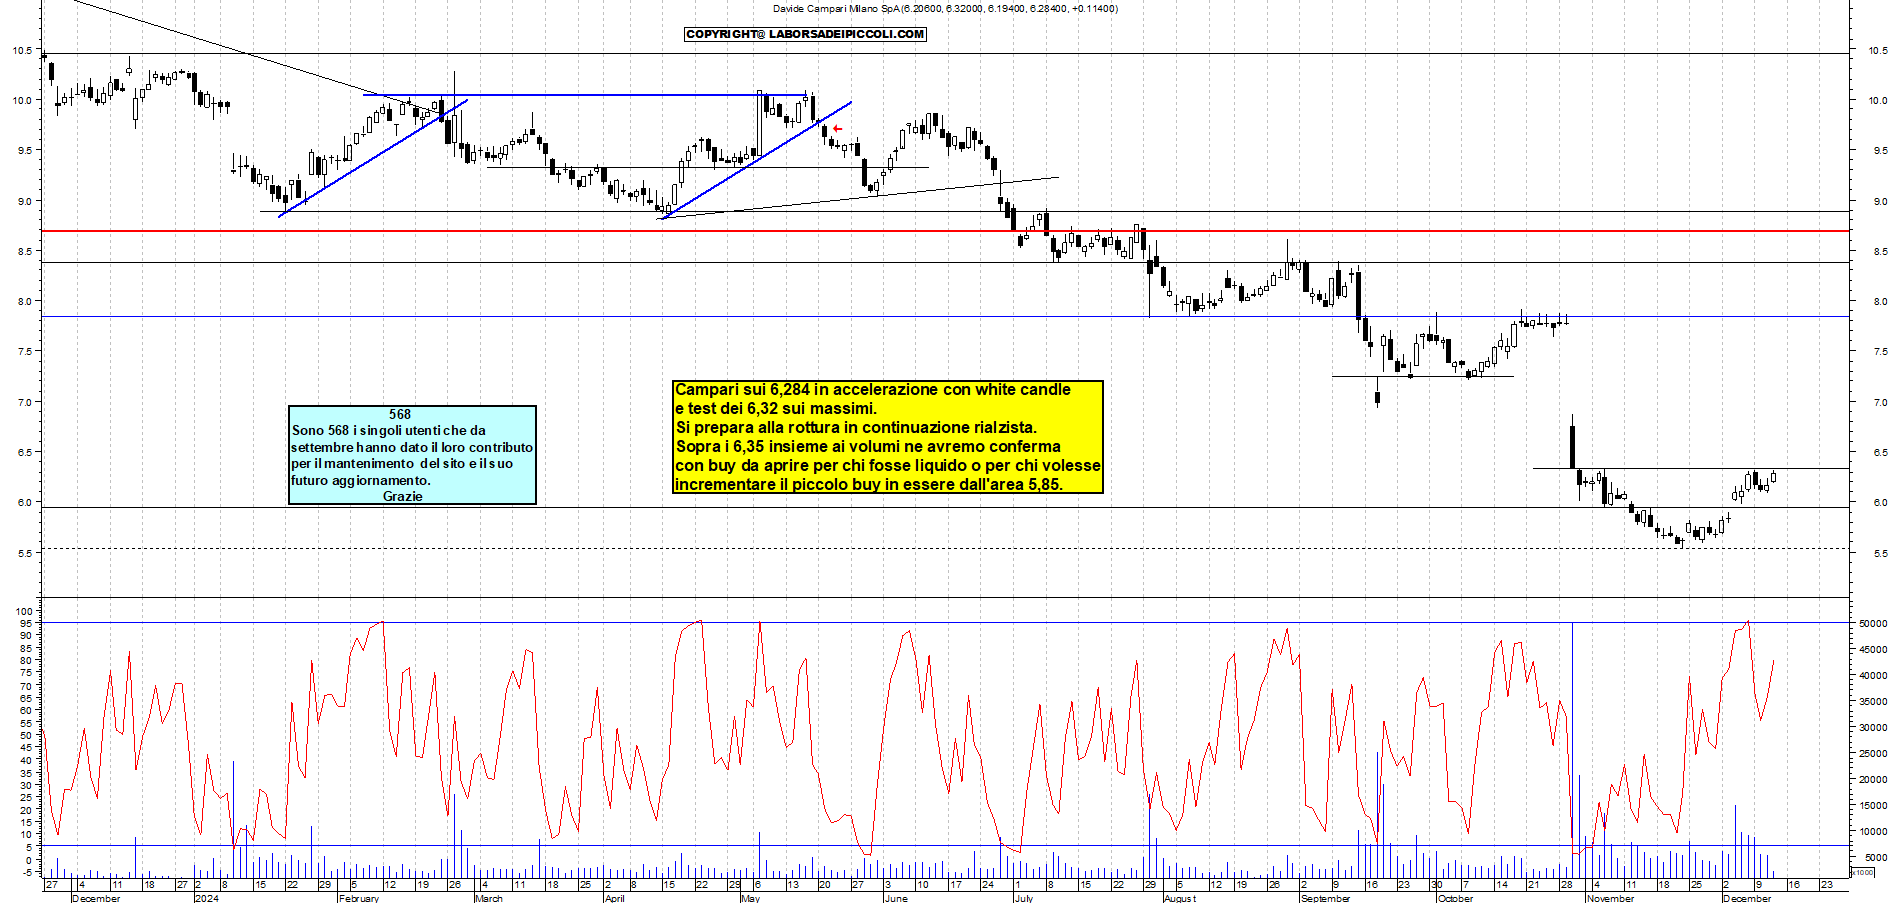Click the '45000' volume scale value

[1873, 649]
